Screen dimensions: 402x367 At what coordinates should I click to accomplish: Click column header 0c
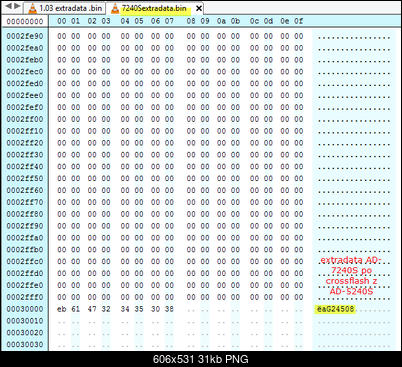click(254, 21)
